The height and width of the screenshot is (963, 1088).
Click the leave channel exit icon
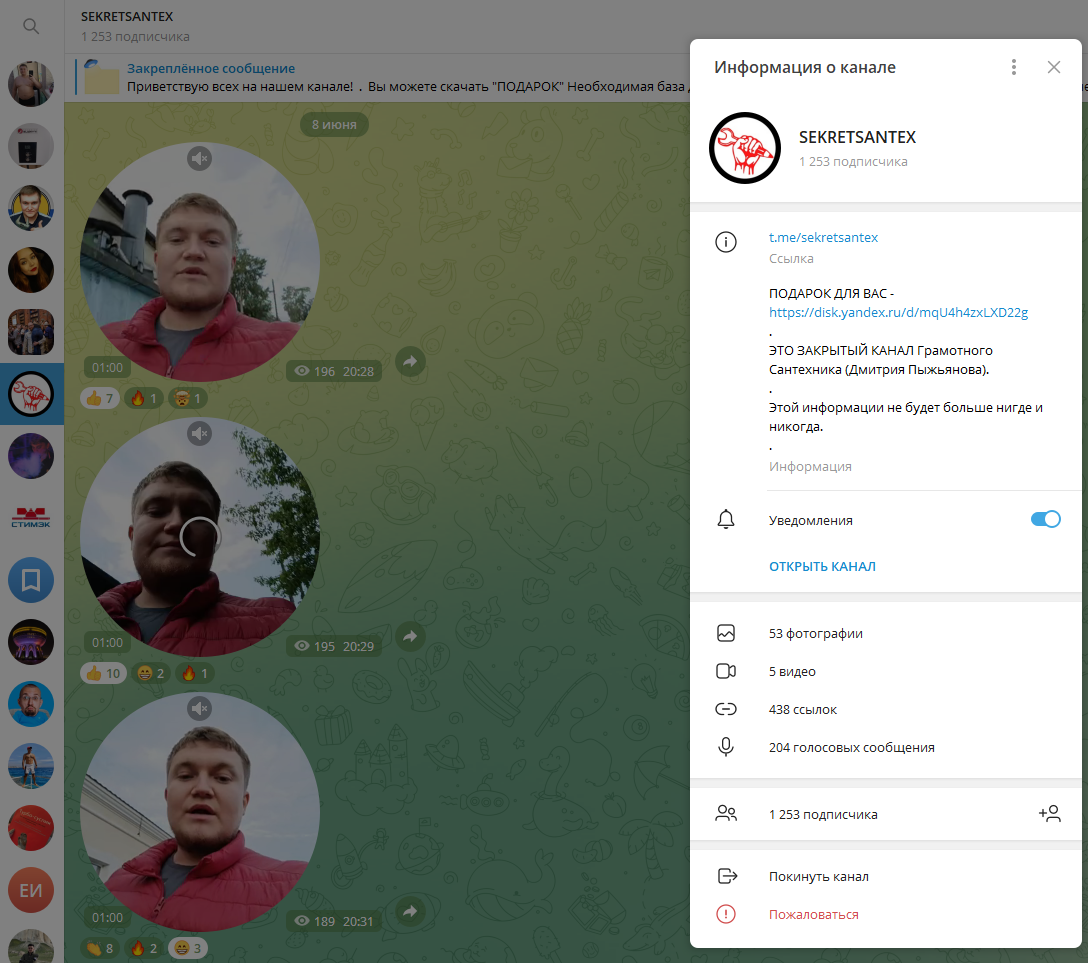726,876
